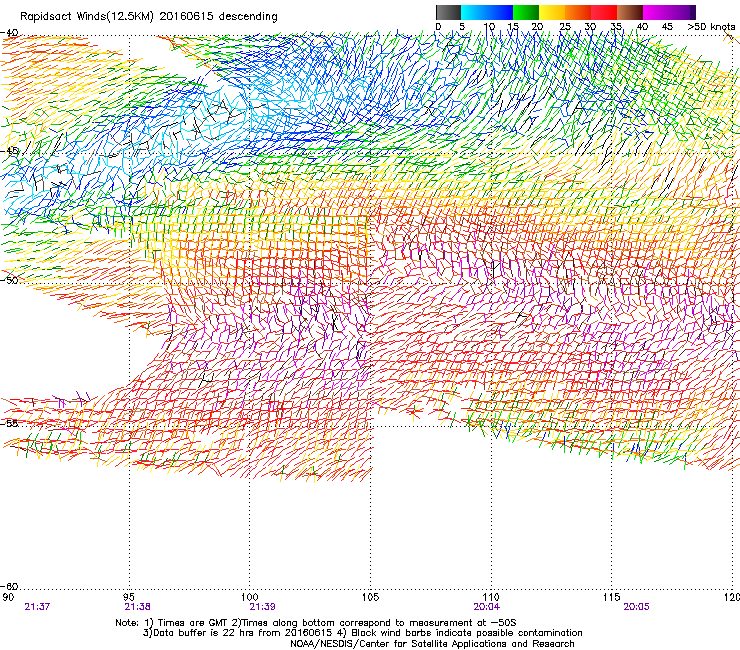Screen dimensions: 740x650
Task: Click the purple time stamp '21:38'
Action: point(137,607)
